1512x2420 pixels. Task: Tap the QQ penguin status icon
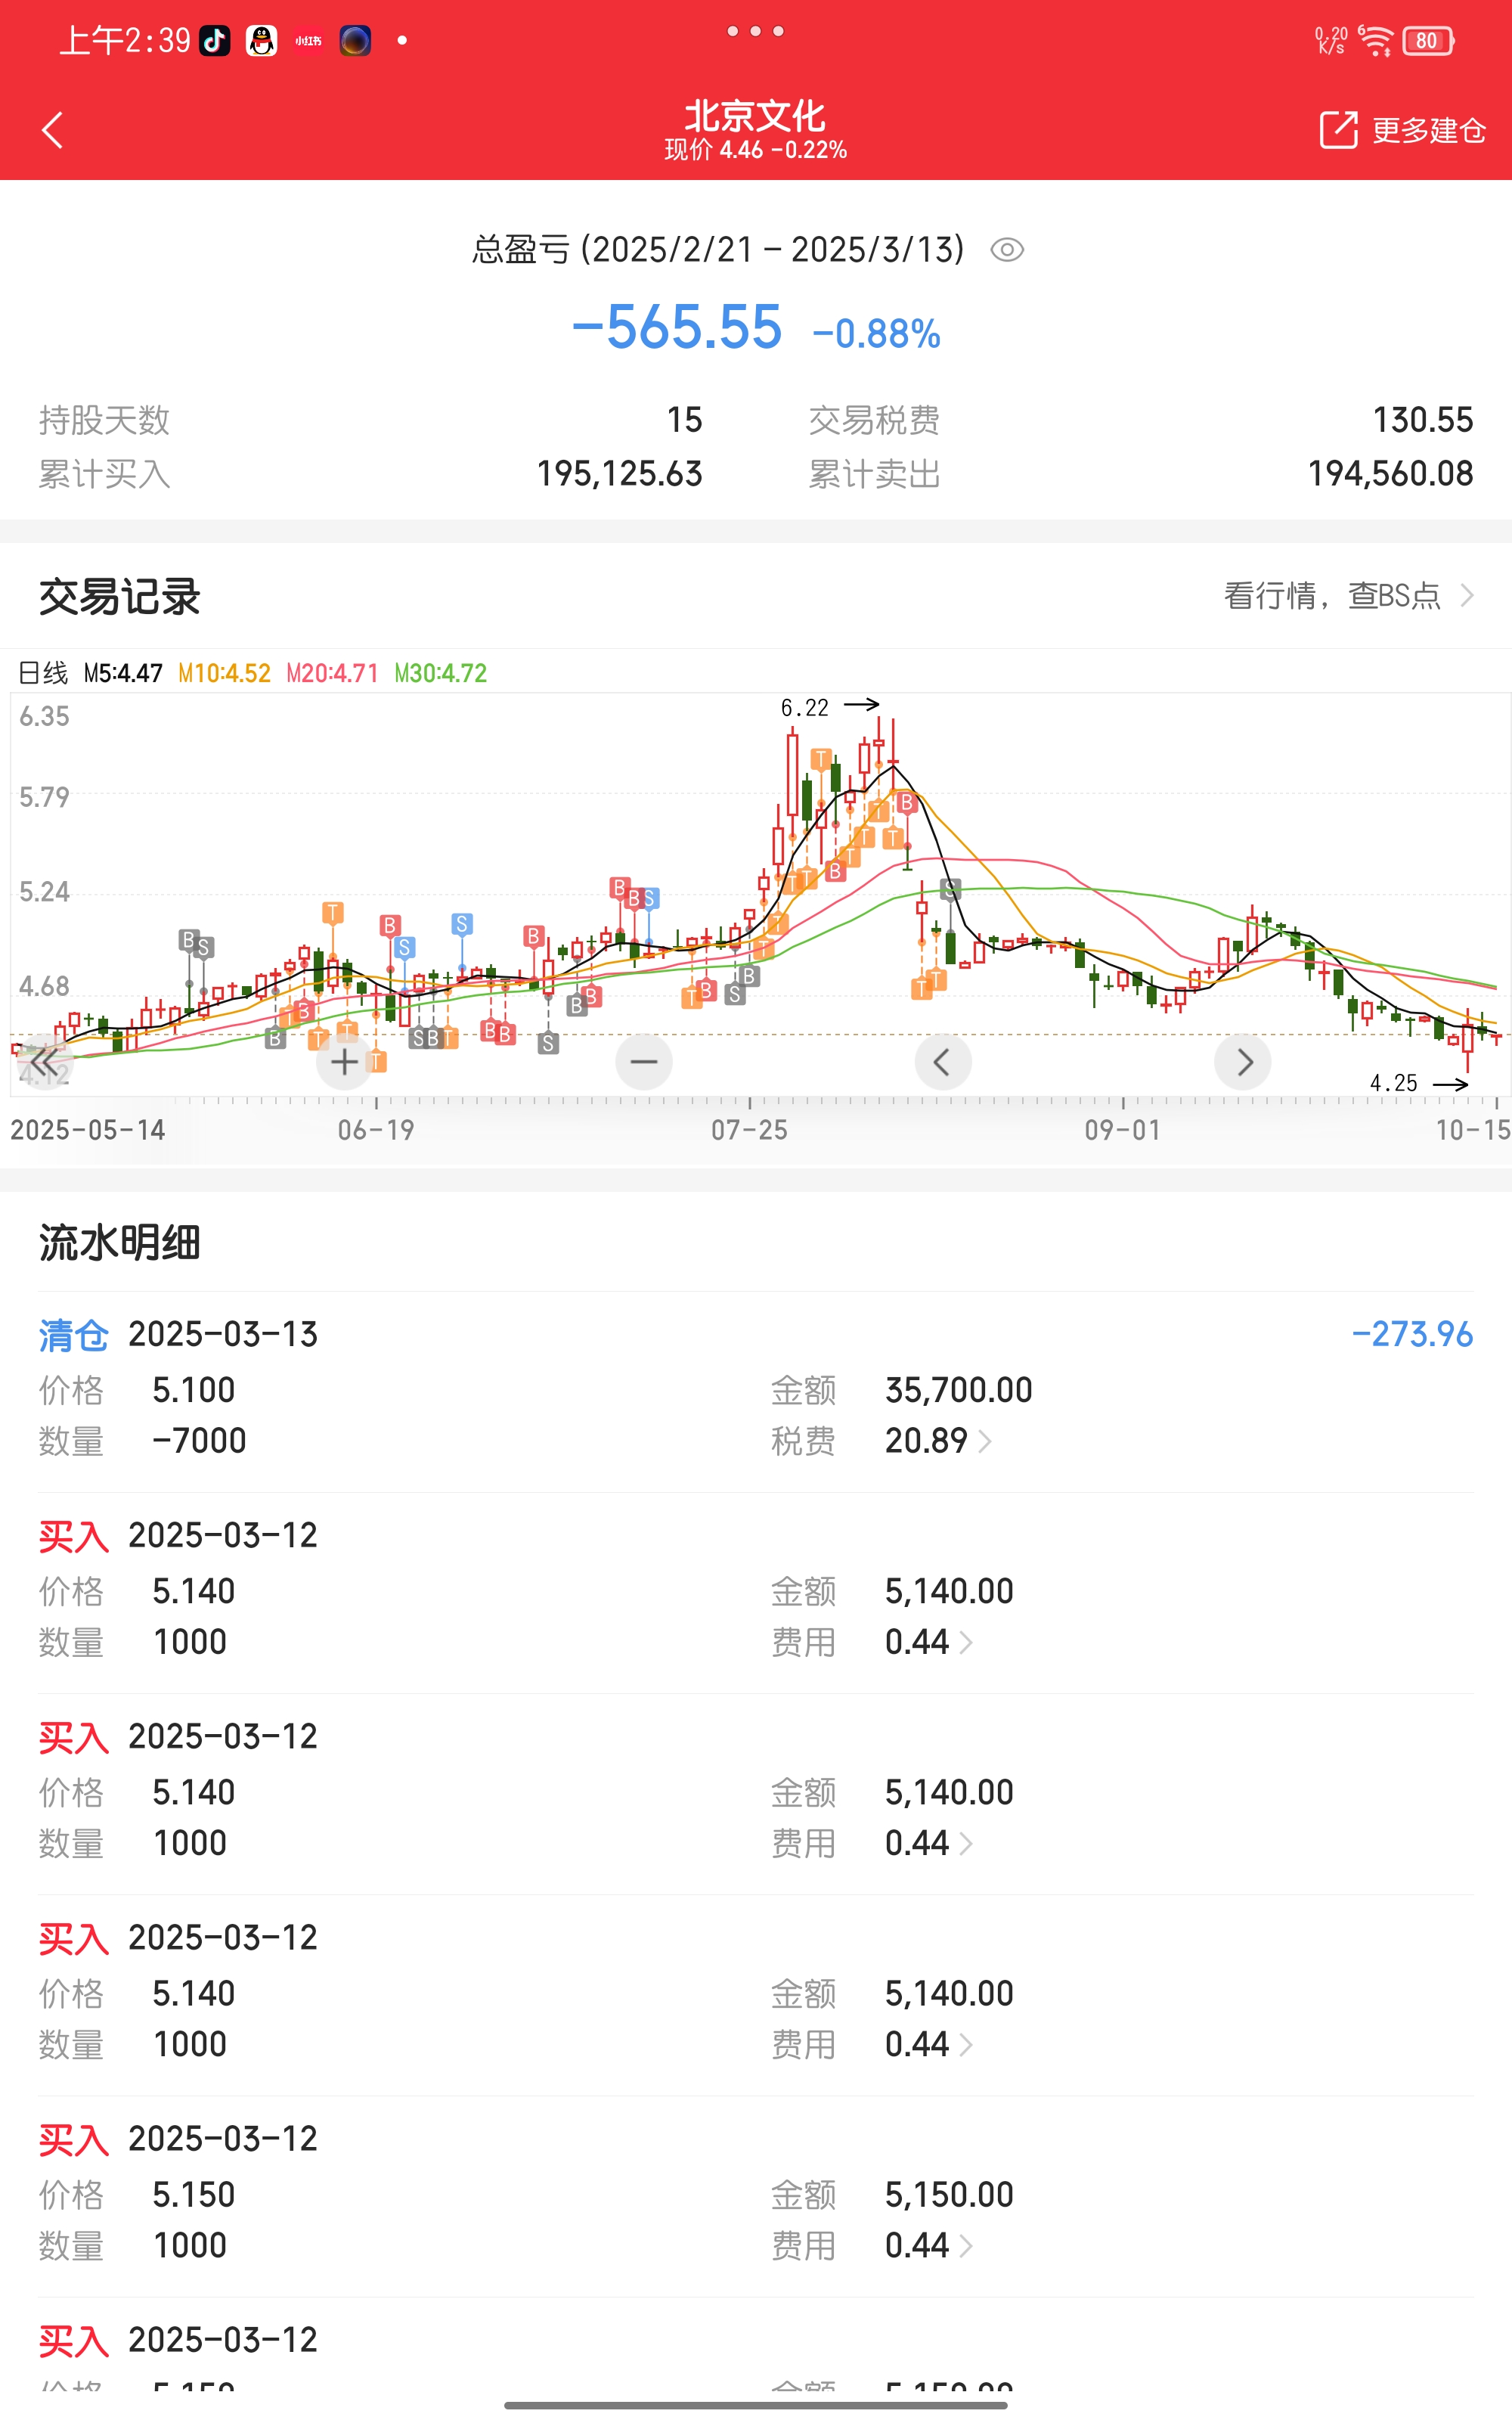(x=262, y=41)
